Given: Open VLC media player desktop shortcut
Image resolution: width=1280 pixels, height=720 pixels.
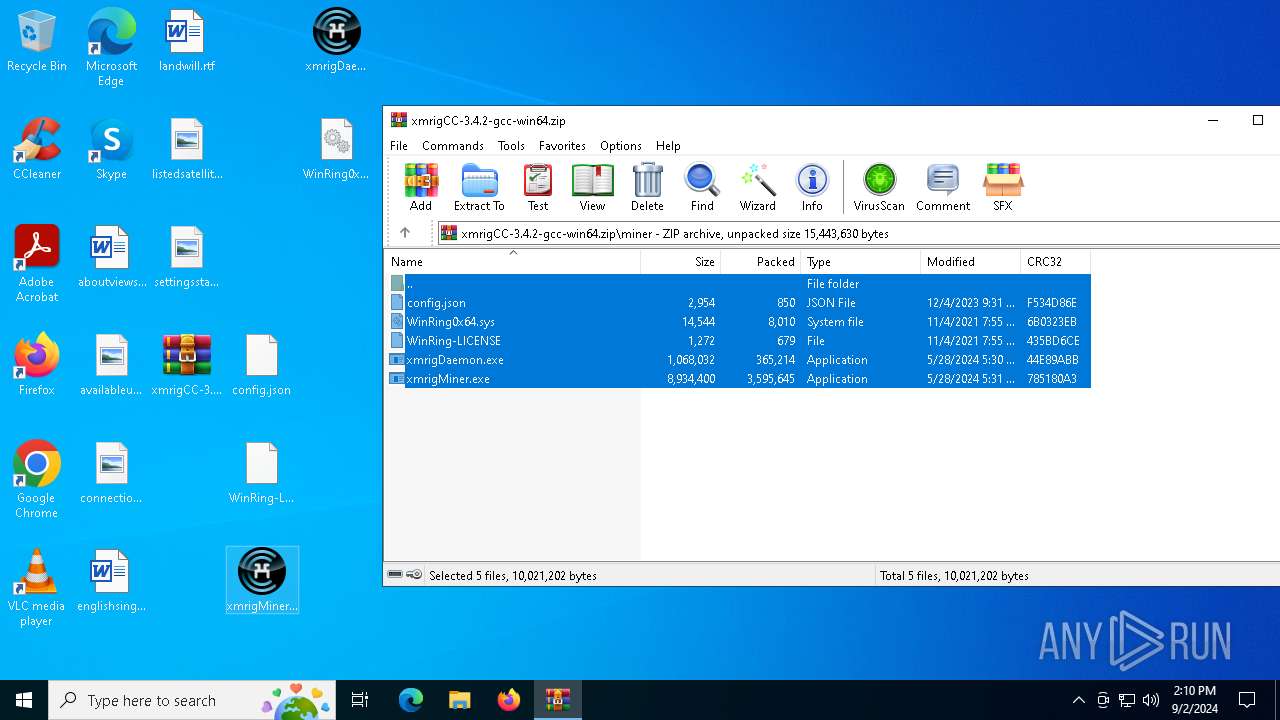Looking at the screenshot, I should (x=37, y=588).
